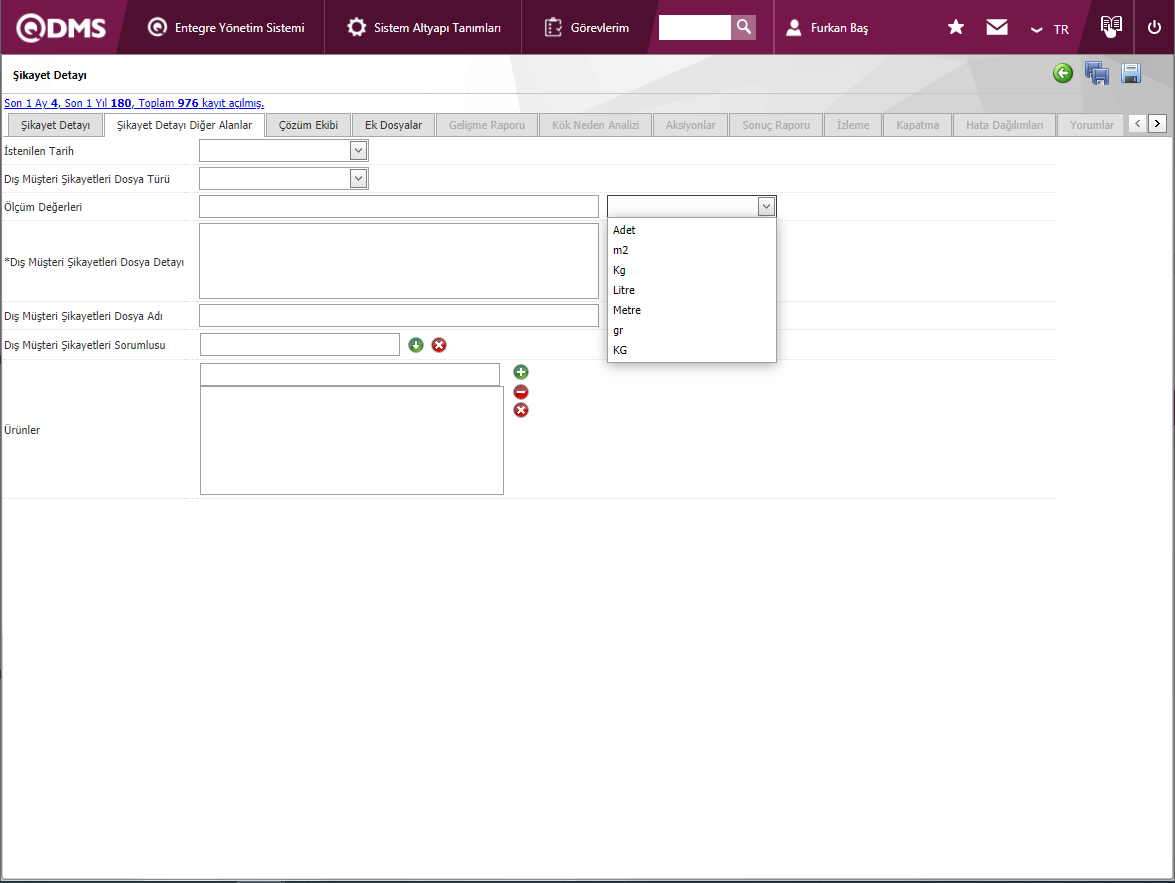This screenshot has height=883, width=1175.
Task: Click the power logout icon
Action: pos(1154,28)
